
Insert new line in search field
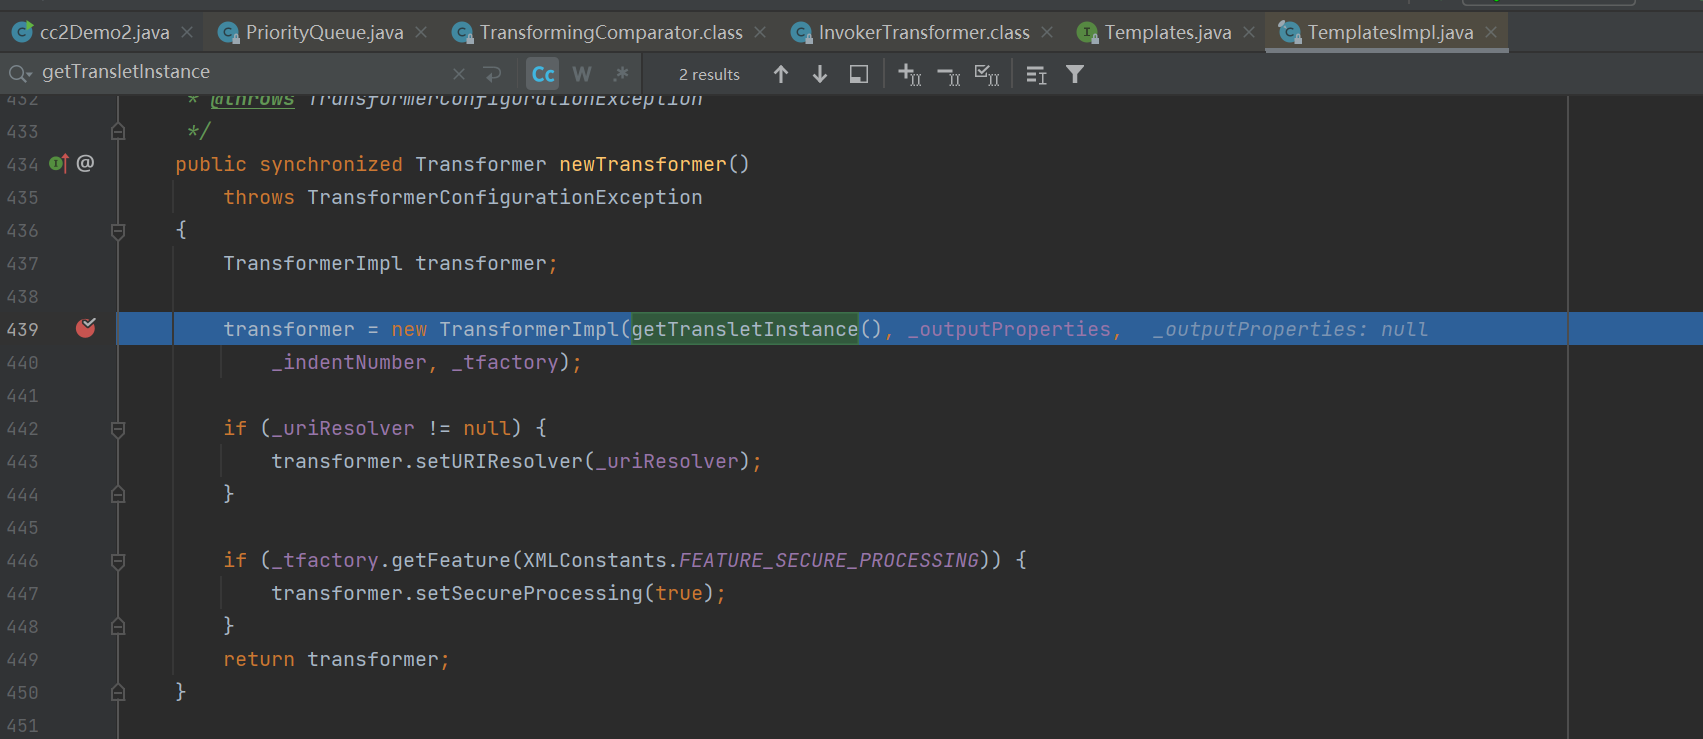(x=492, y=74)
